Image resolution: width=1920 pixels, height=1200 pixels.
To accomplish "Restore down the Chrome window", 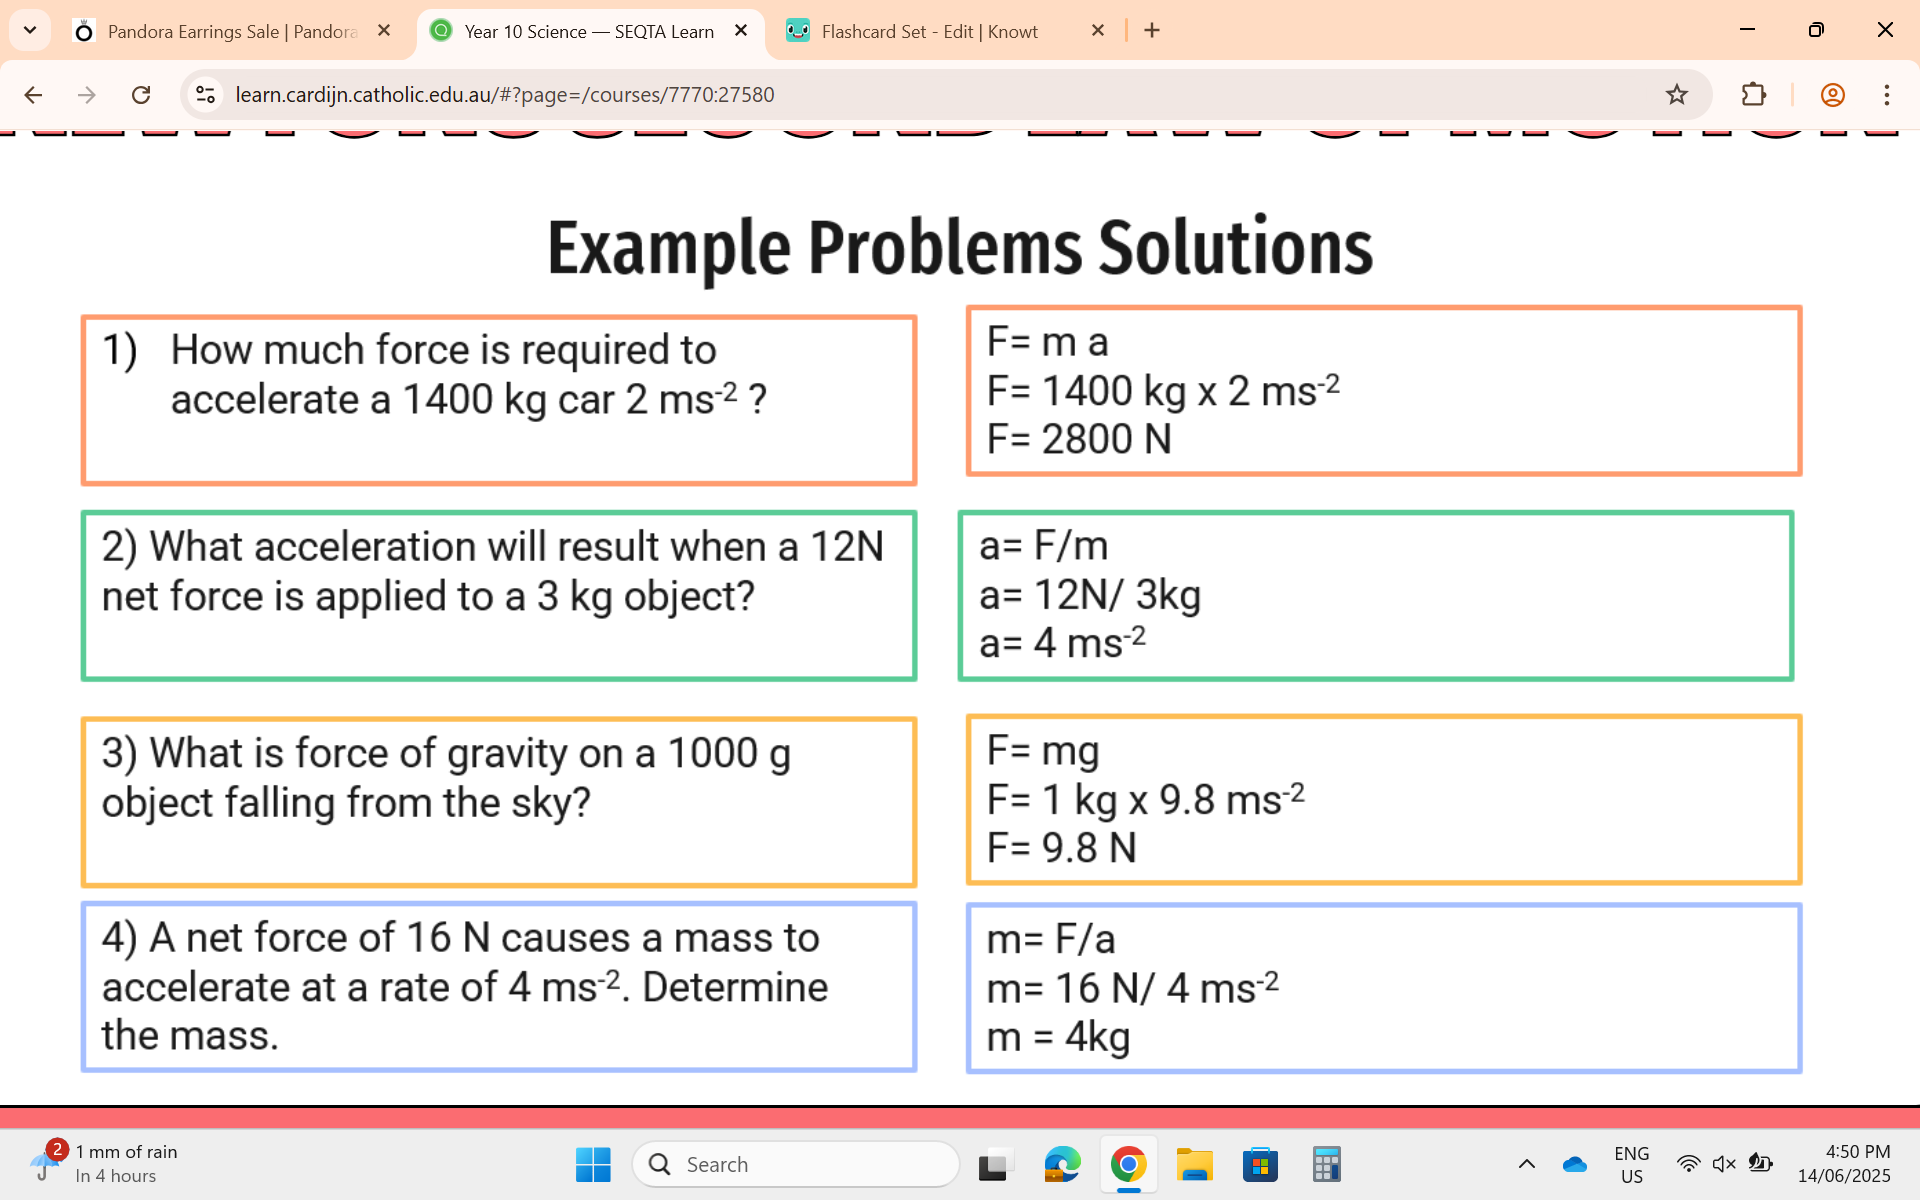I will tap(1816, 30).
